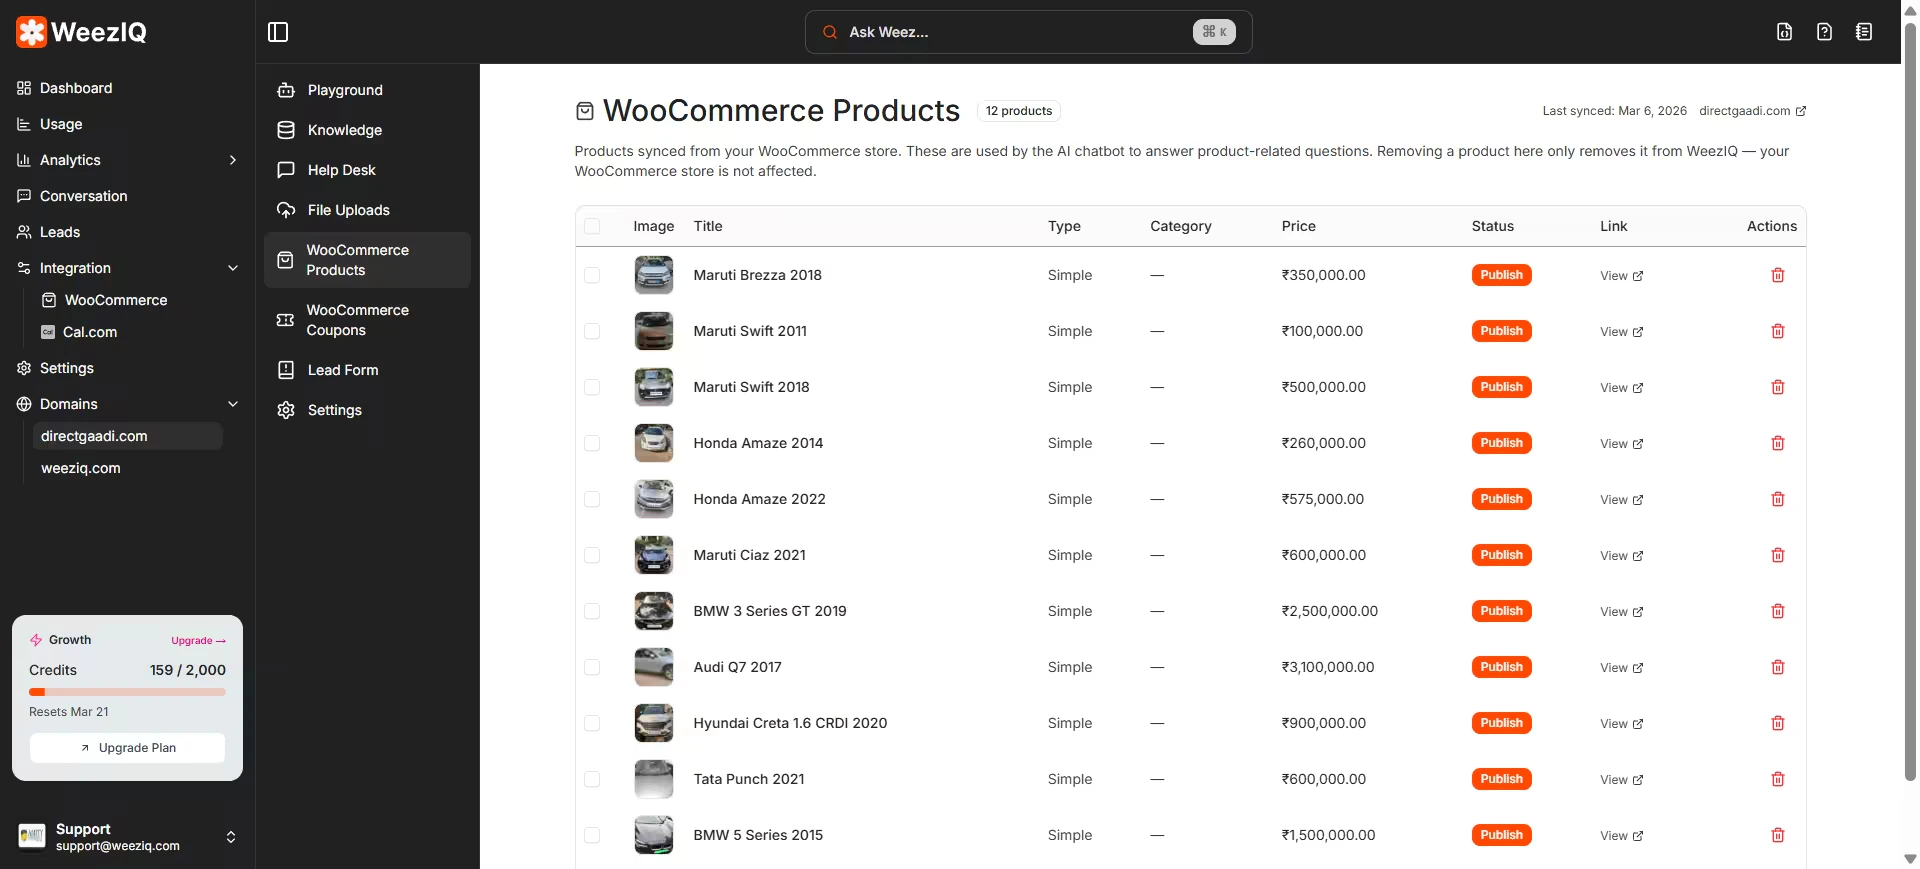Focus the Ask Weez search field
The width and height of the screenshot is (1920, 869).
point(1028,32)
